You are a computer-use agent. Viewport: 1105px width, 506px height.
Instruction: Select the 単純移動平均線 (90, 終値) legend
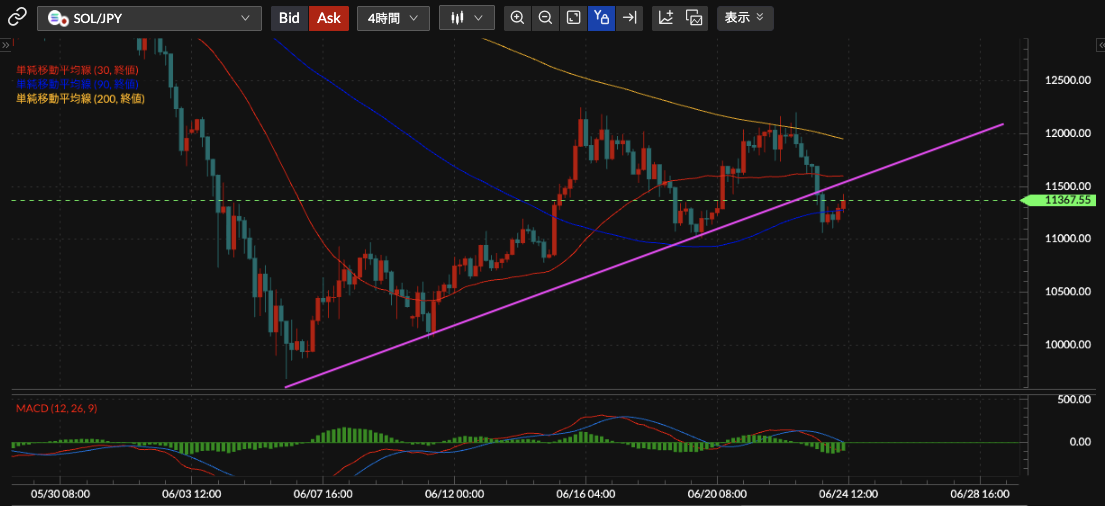tap(77, 85)
